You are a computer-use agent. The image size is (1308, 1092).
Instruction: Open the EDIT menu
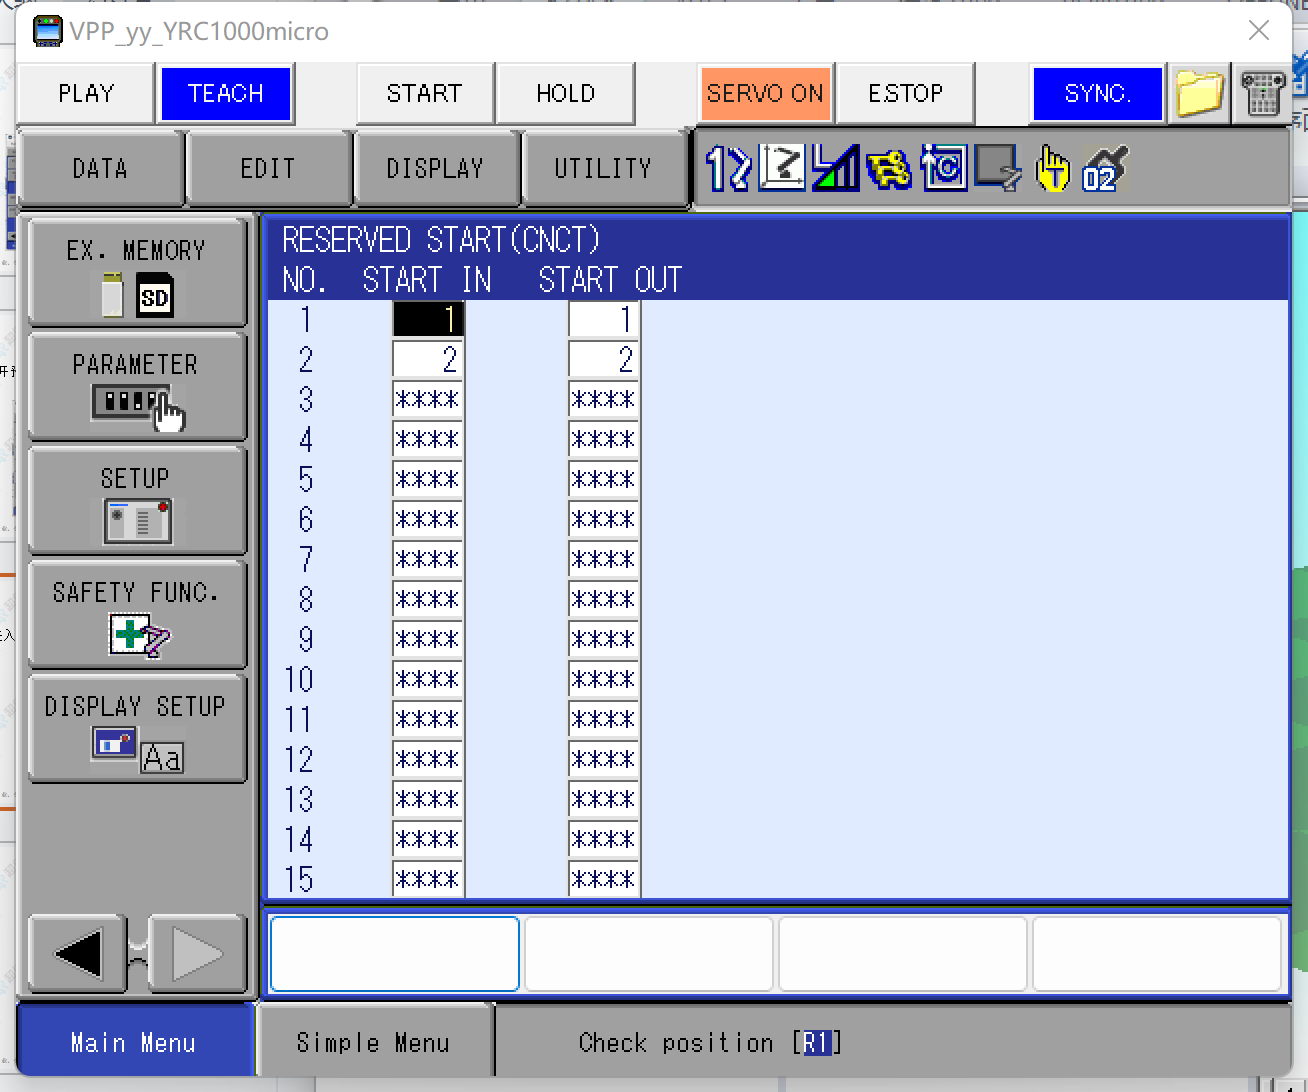(x=268, y=168)
